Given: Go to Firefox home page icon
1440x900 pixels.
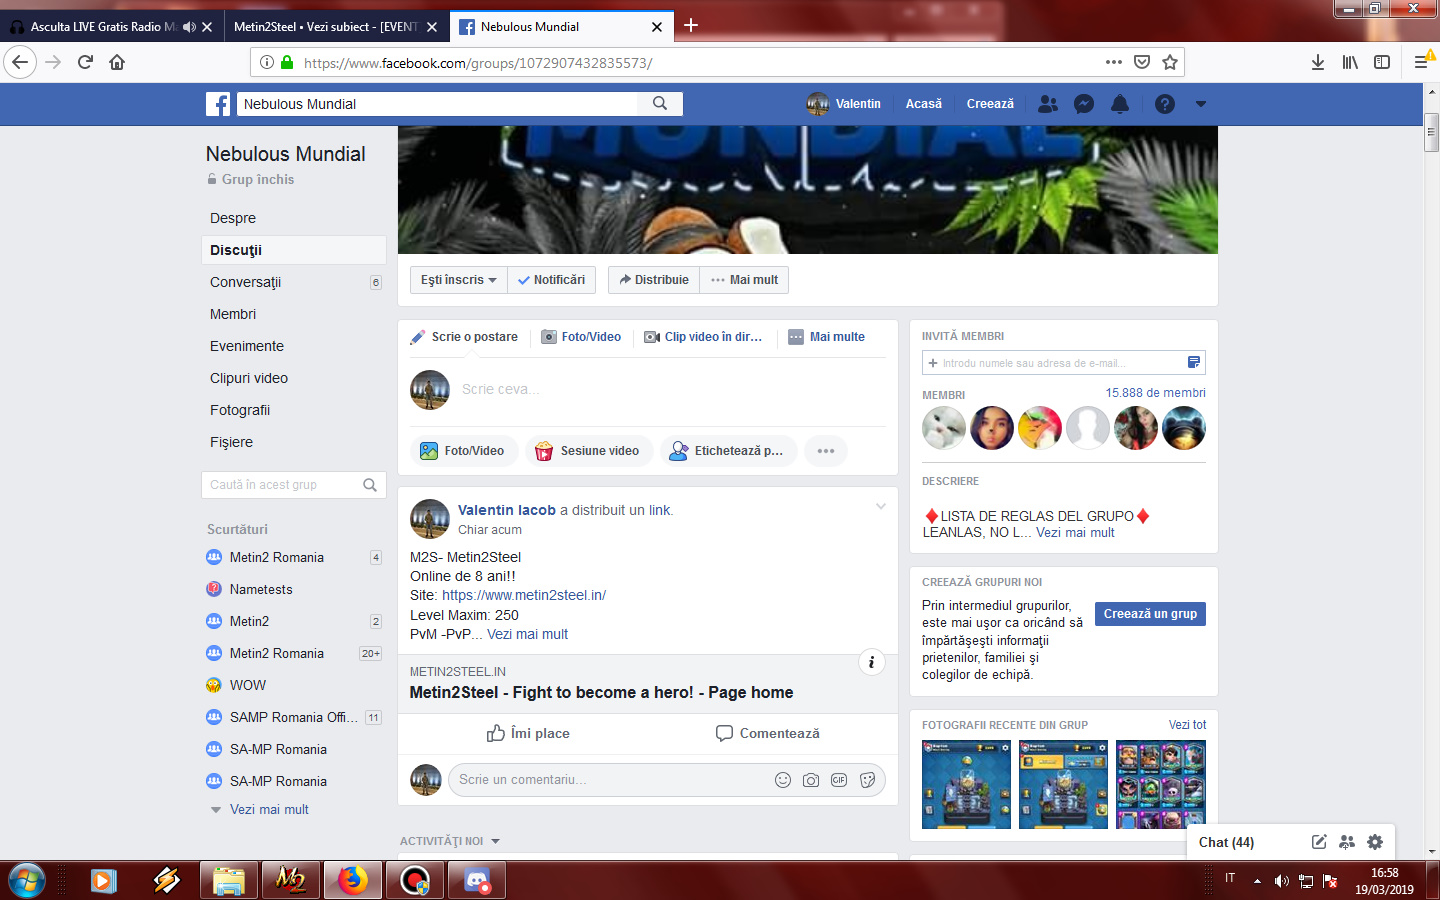Looking at the screenshot, I should point(117,62).
